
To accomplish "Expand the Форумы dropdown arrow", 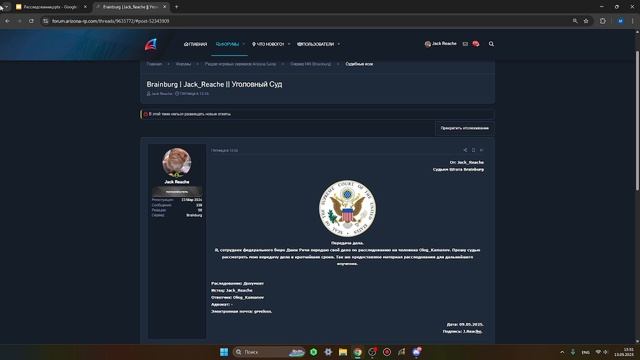I will tap(244, 44).
